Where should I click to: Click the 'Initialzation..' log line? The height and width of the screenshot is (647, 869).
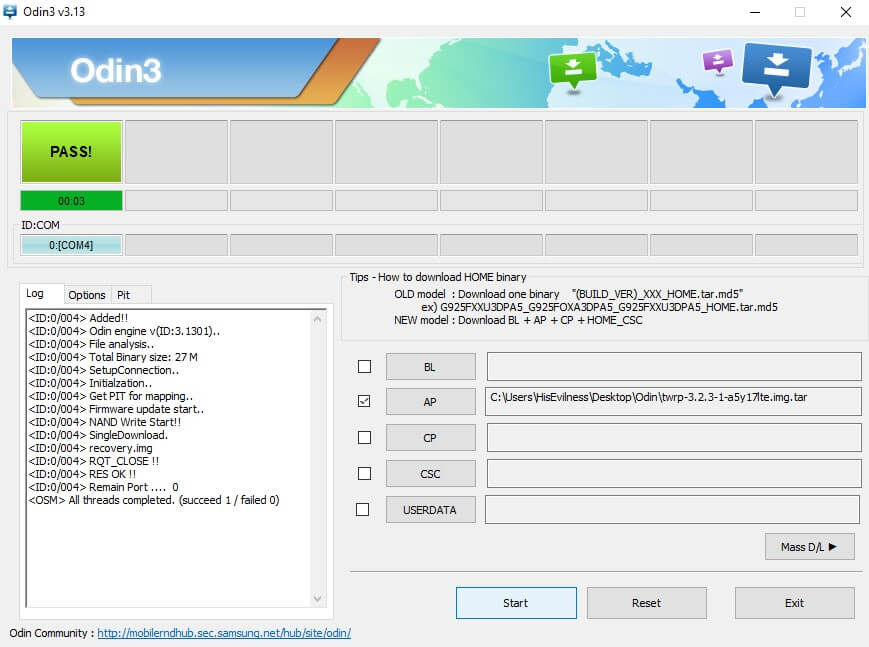pyautogui.click(x=90, y=383)
